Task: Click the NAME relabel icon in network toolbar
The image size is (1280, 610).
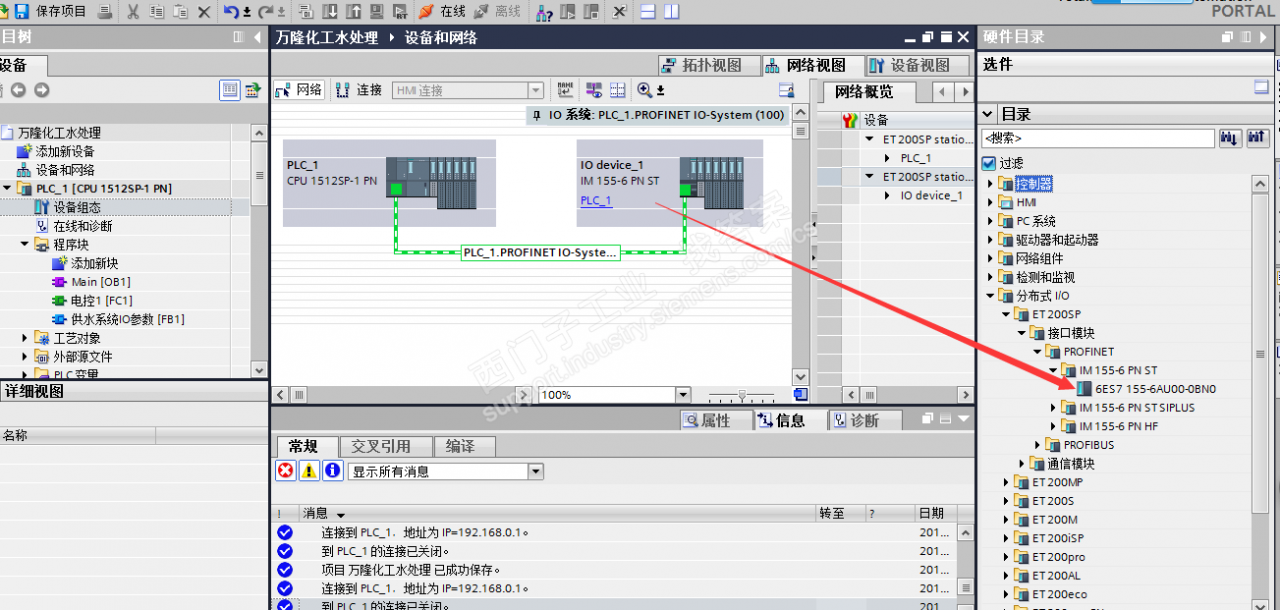Action: [x=565, y=90]
